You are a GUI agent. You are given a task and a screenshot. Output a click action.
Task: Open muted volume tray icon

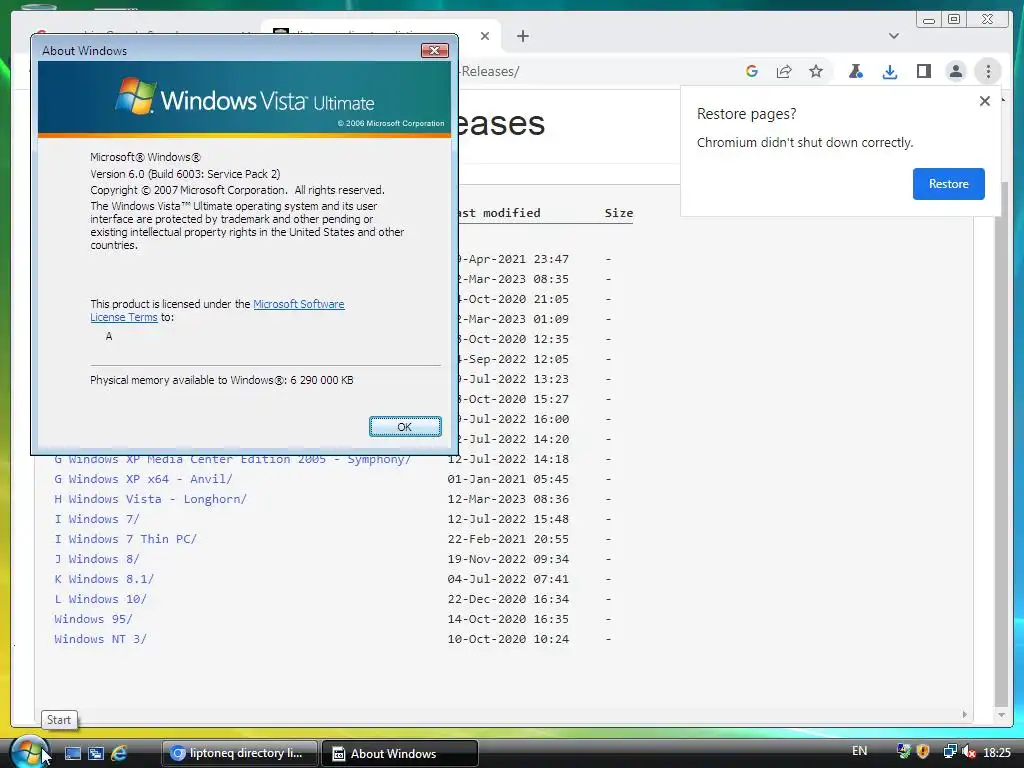(968, 752)
